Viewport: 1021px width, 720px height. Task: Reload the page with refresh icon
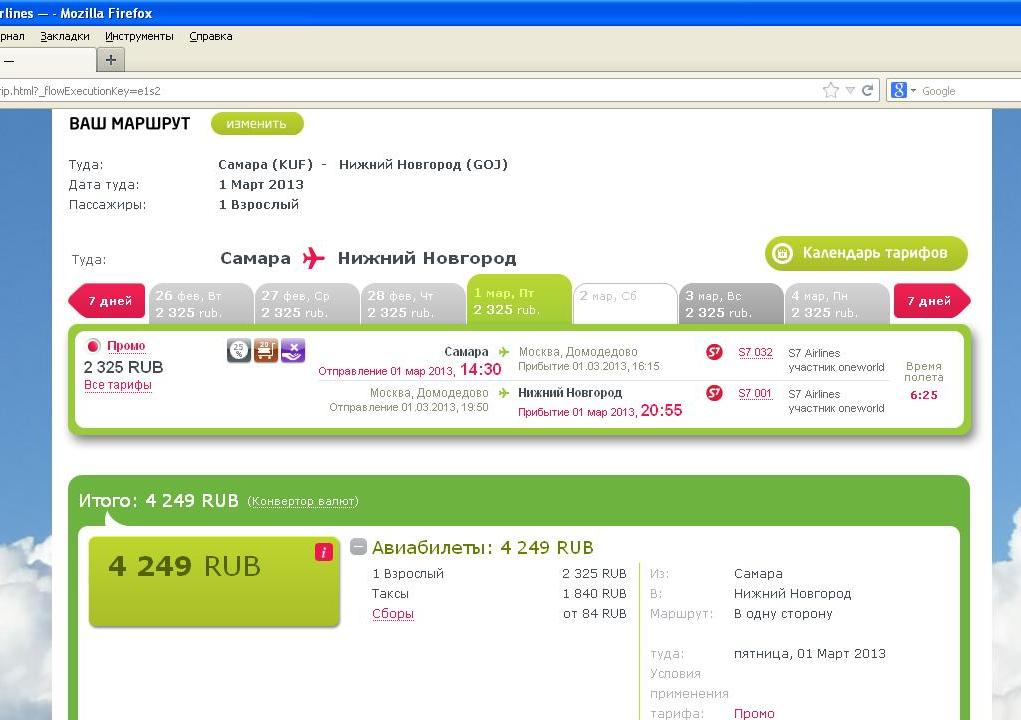[868, 90]
